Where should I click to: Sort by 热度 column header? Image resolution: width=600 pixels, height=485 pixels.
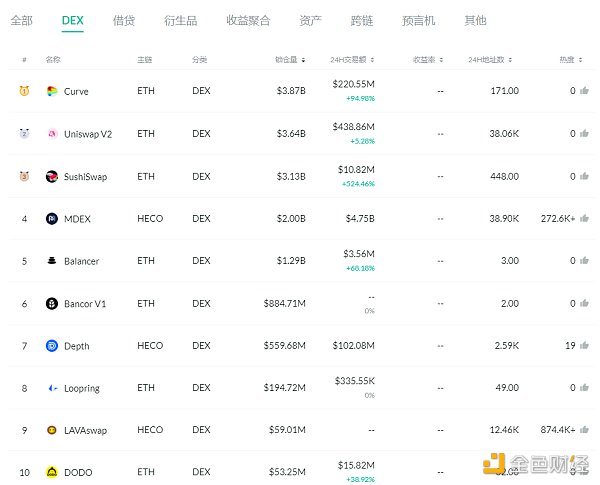568,60
